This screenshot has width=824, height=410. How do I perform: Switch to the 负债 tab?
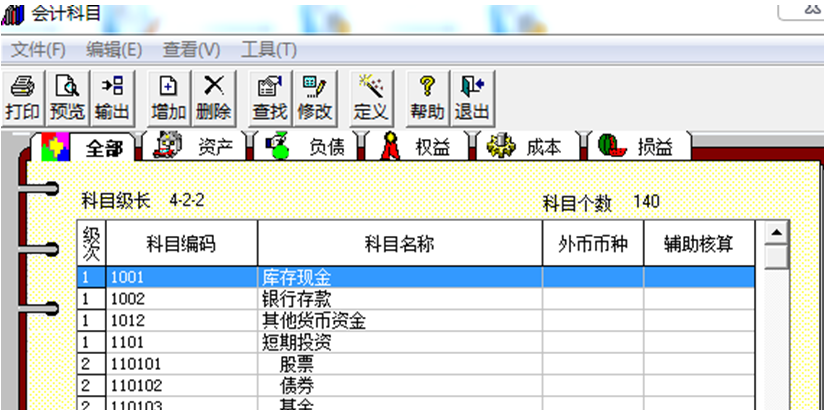[307, 148]
